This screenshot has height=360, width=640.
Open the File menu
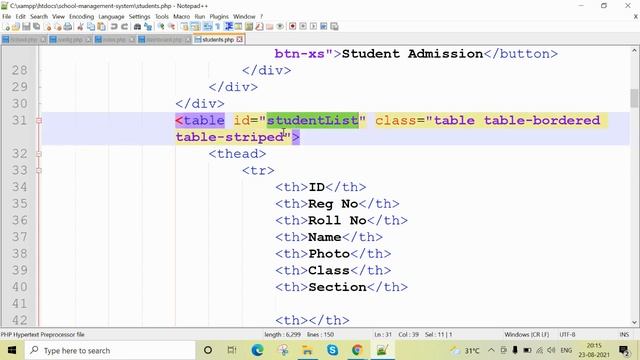[x=7, y=16]
